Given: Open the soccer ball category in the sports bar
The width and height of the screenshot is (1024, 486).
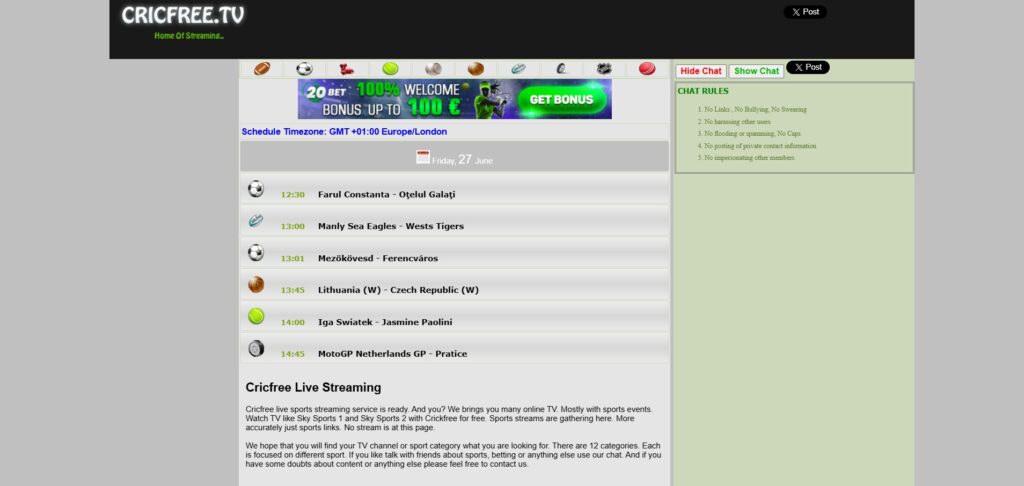Looking at the screenshot, I should 304,69.
